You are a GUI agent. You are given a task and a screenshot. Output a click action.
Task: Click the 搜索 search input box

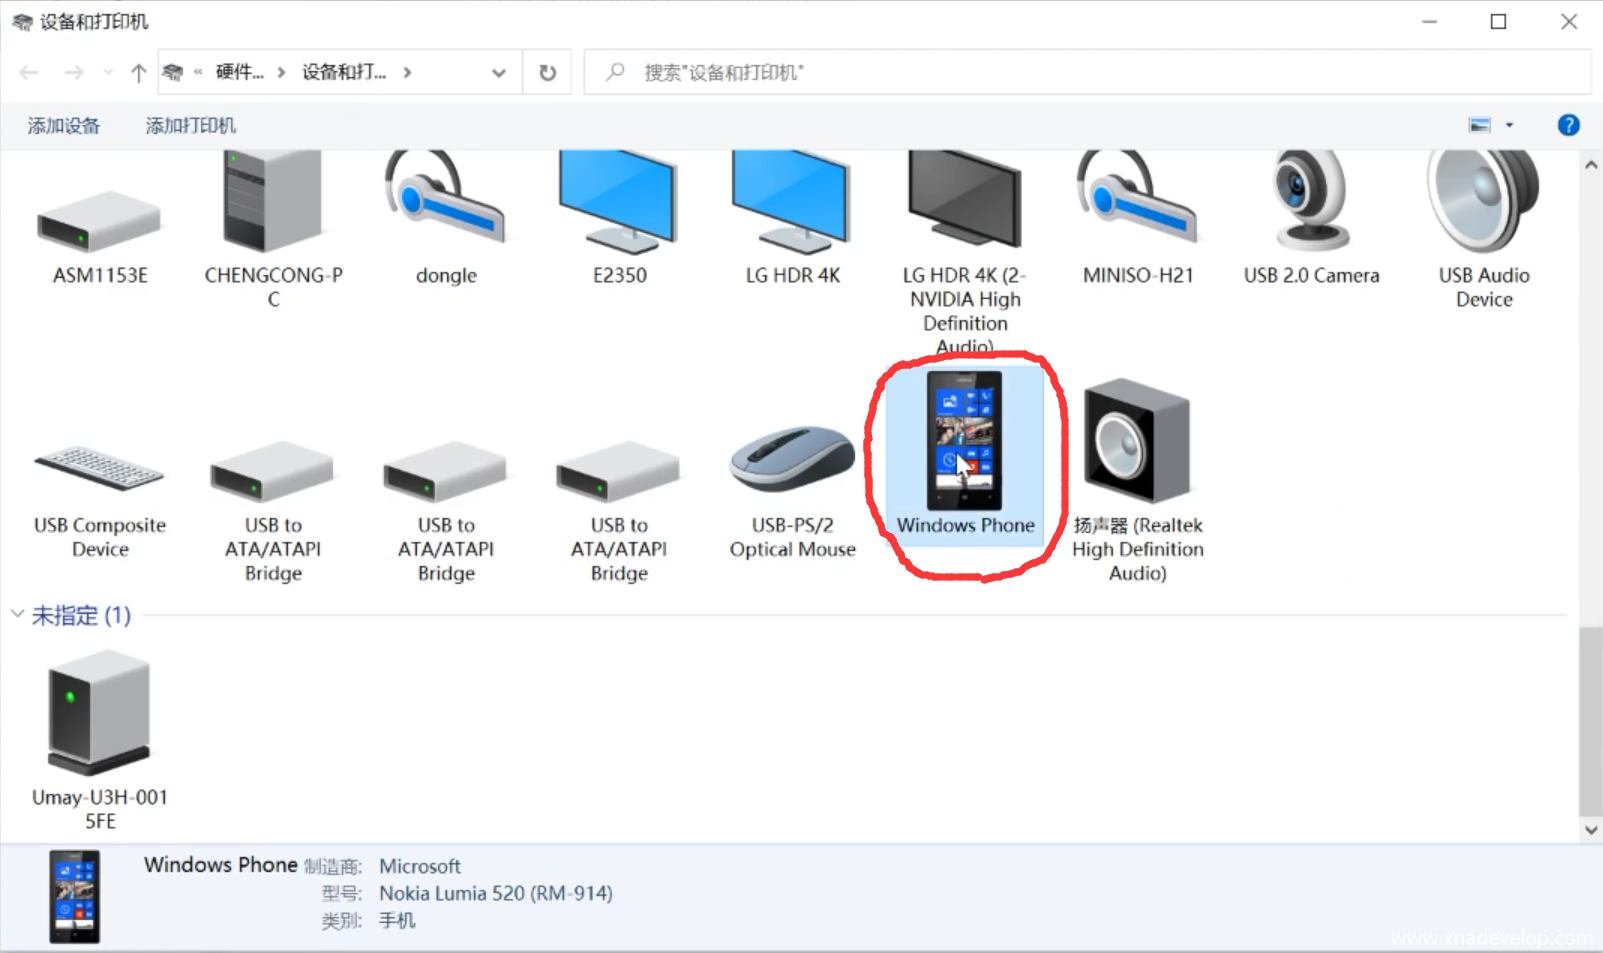click(1090, 73)
